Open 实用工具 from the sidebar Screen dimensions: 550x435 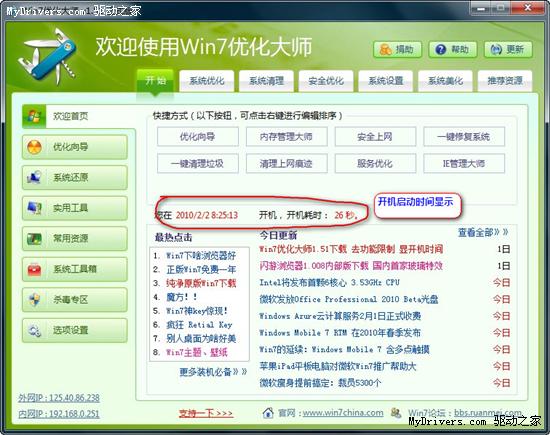click(75, 208)
